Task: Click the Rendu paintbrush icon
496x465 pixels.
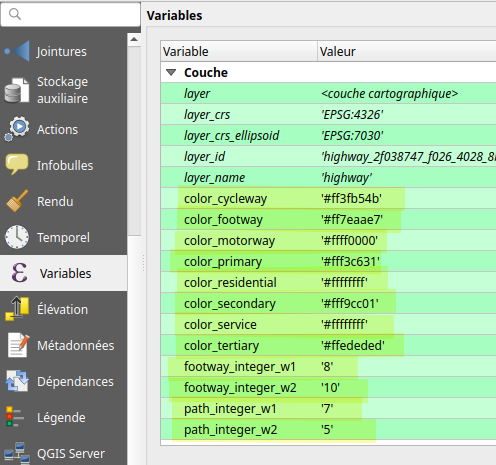Action: tap(17, 201)
